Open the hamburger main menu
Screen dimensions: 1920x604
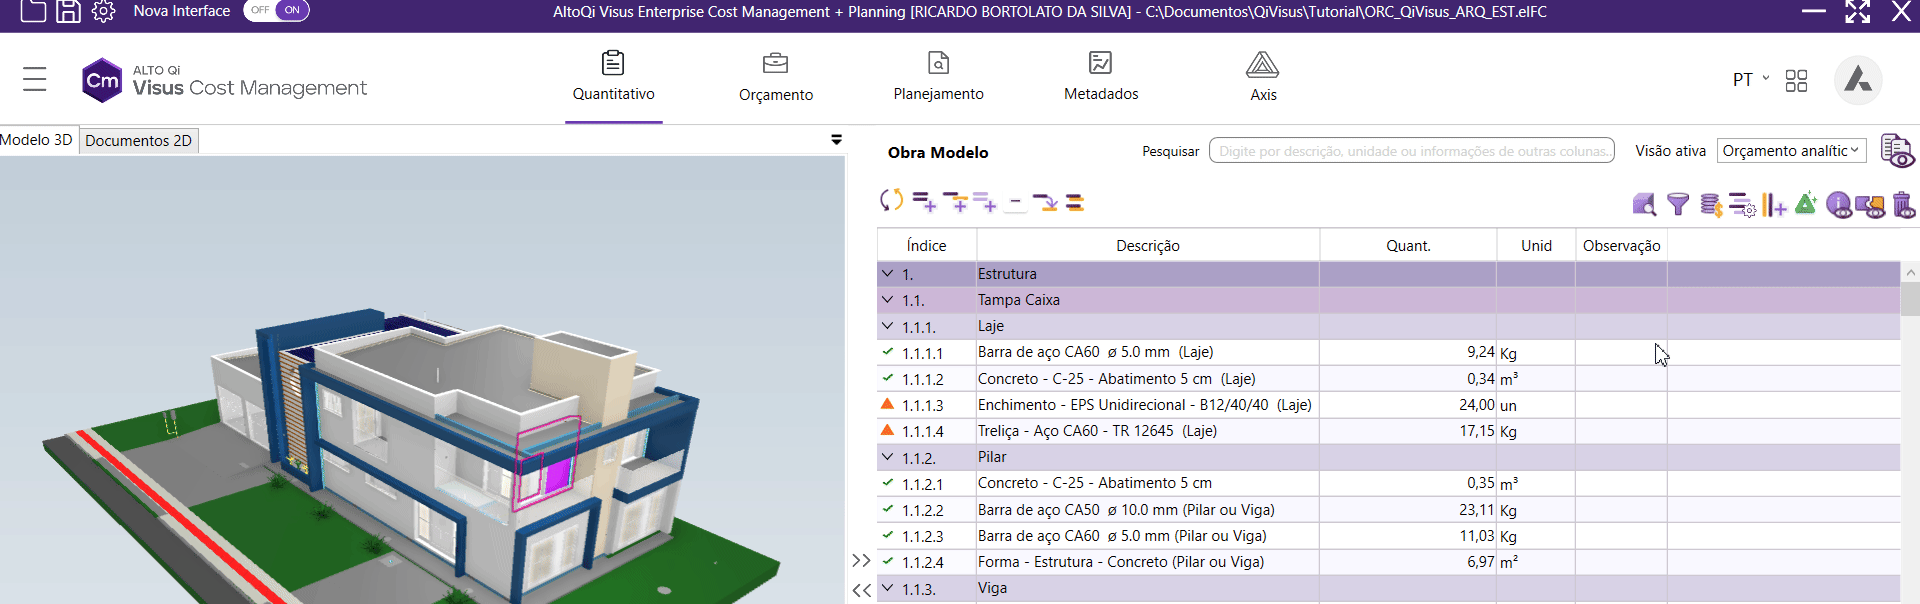[x=35, y=79]
